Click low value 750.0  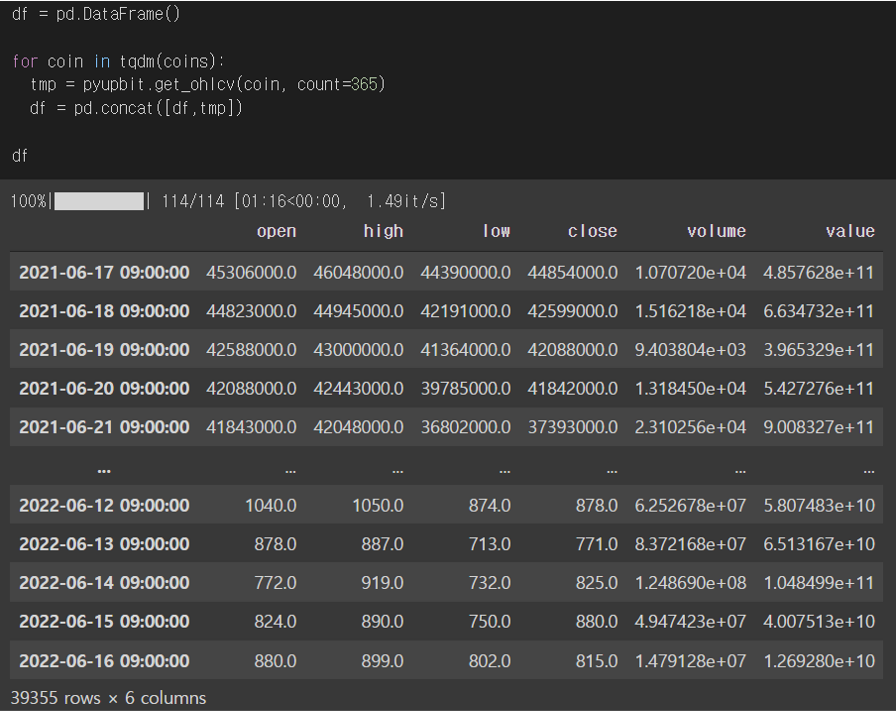(x=490, y=622)
